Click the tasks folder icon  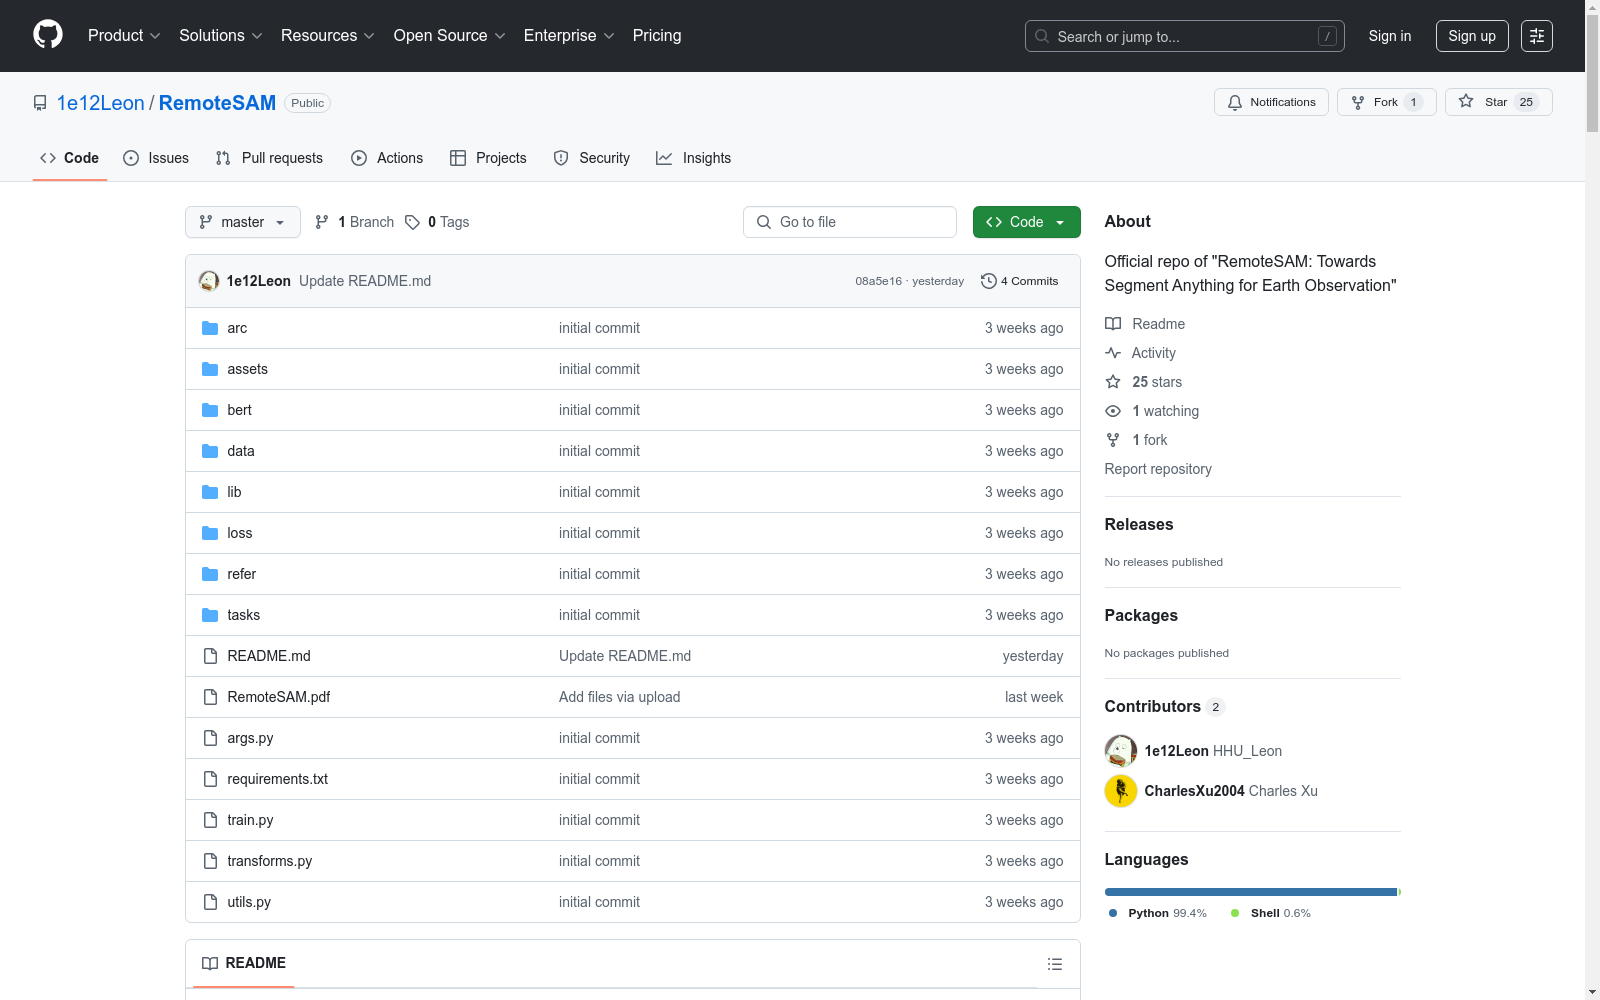point(210,615)
